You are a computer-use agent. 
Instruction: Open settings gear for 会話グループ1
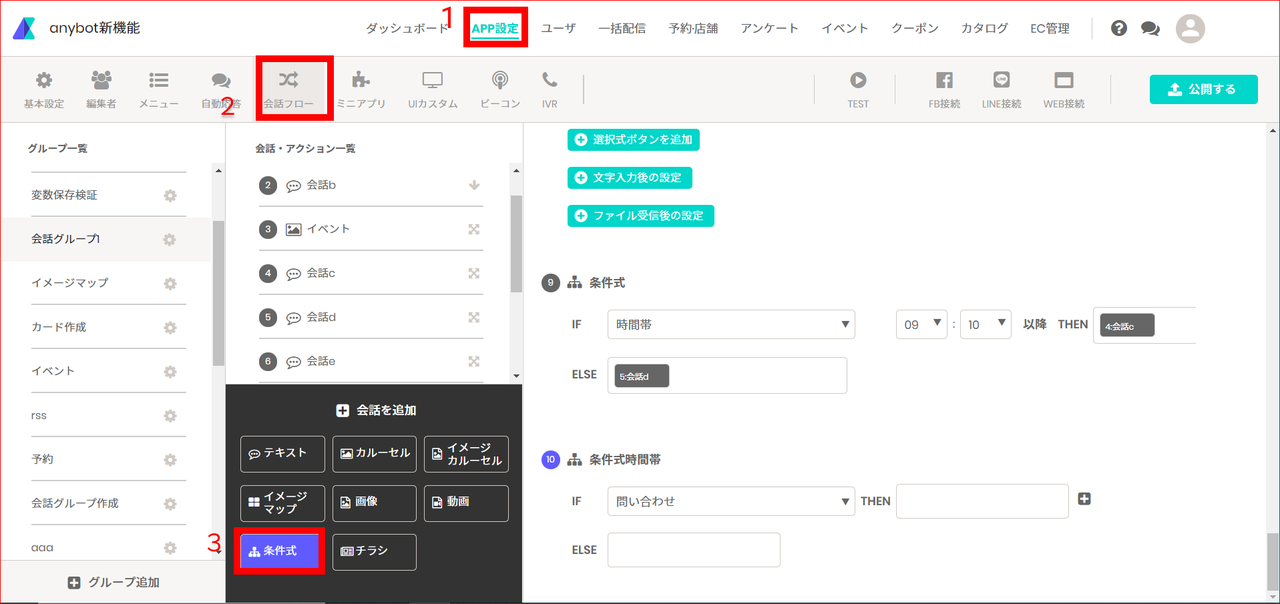[x=170, y=239]
